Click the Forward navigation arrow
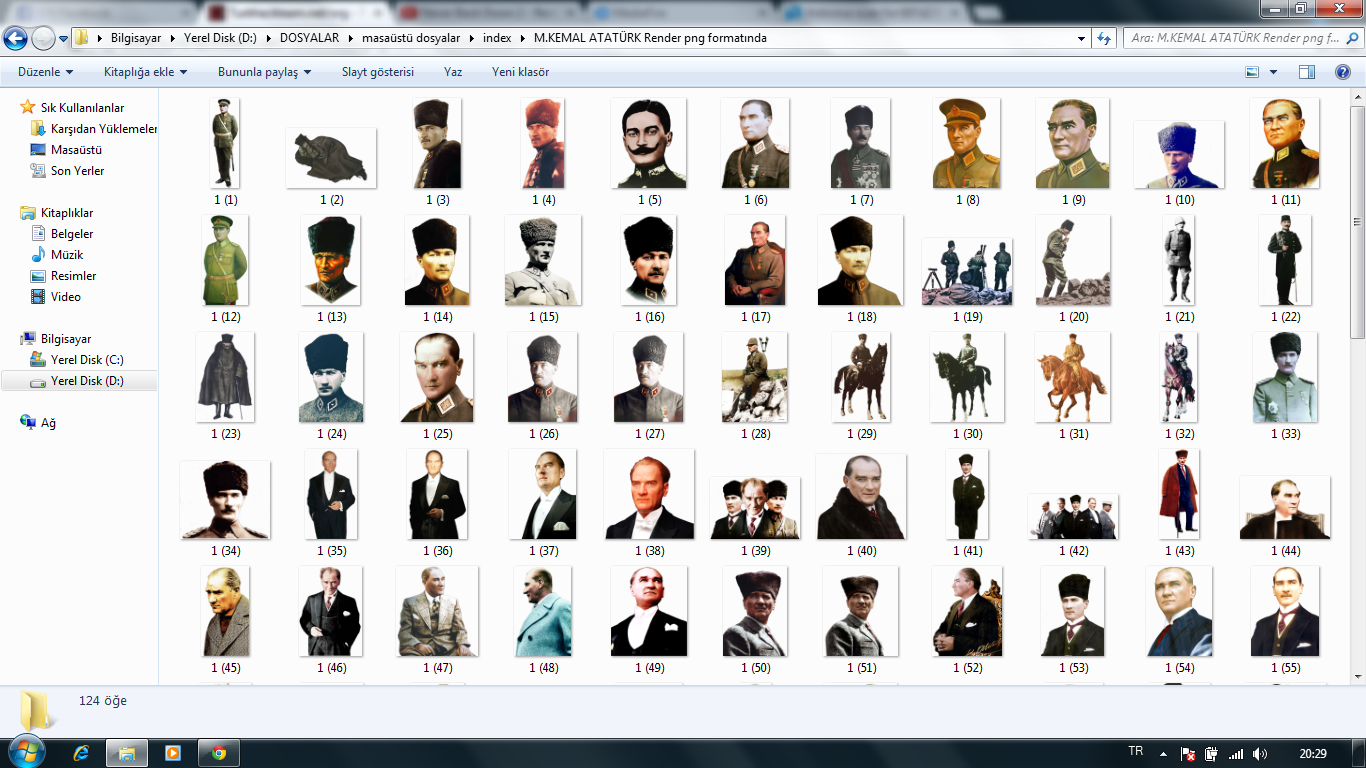 (x=43, y=39)
